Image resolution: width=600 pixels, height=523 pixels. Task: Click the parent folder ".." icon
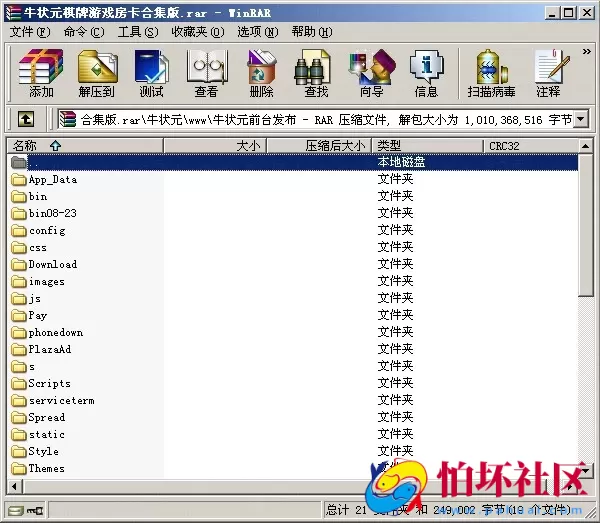pyautogui.click(x=18, y=163)
